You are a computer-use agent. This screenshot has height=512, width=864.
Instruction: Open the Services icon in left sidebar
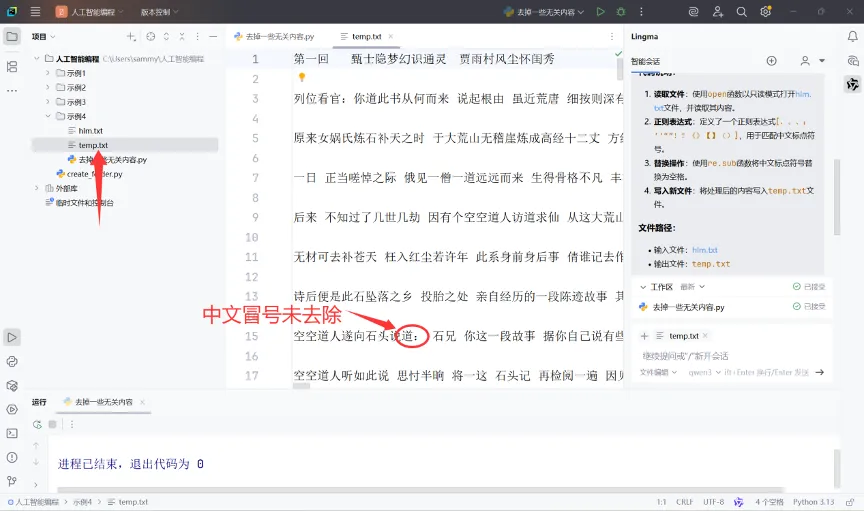12,409
